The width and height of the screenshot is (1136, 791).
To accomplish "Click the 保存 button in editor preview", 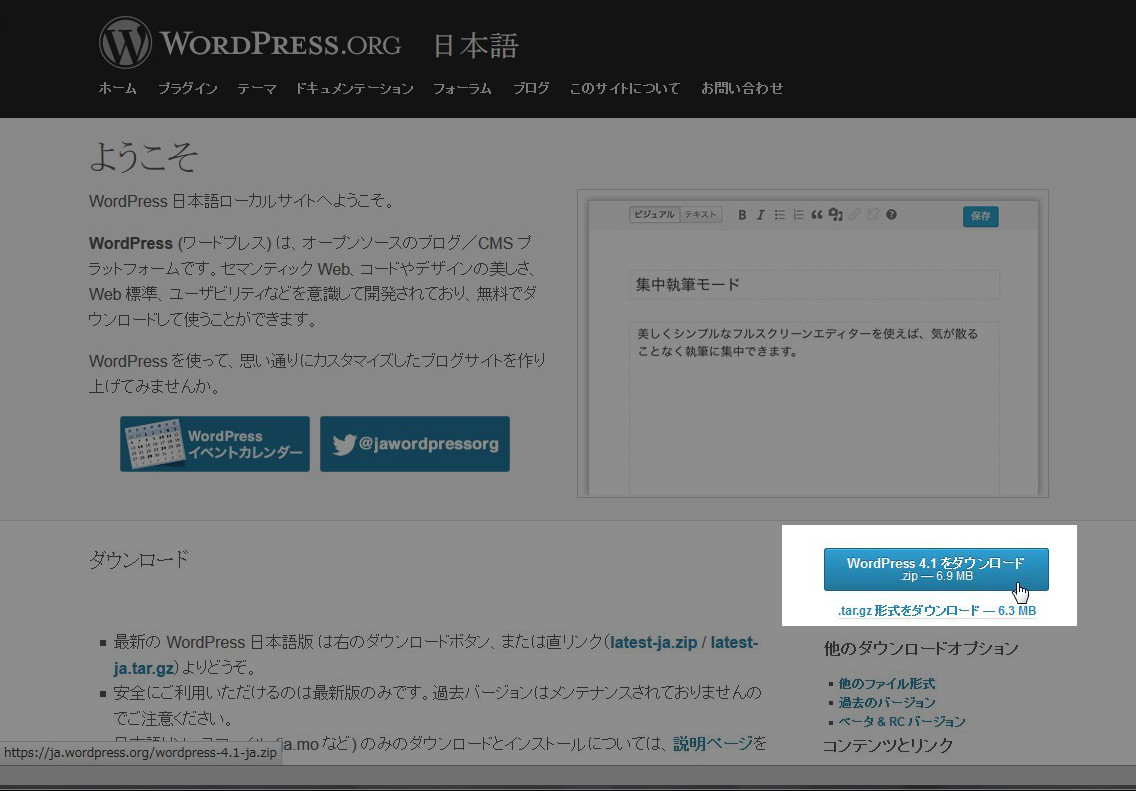I will point(980,216).
